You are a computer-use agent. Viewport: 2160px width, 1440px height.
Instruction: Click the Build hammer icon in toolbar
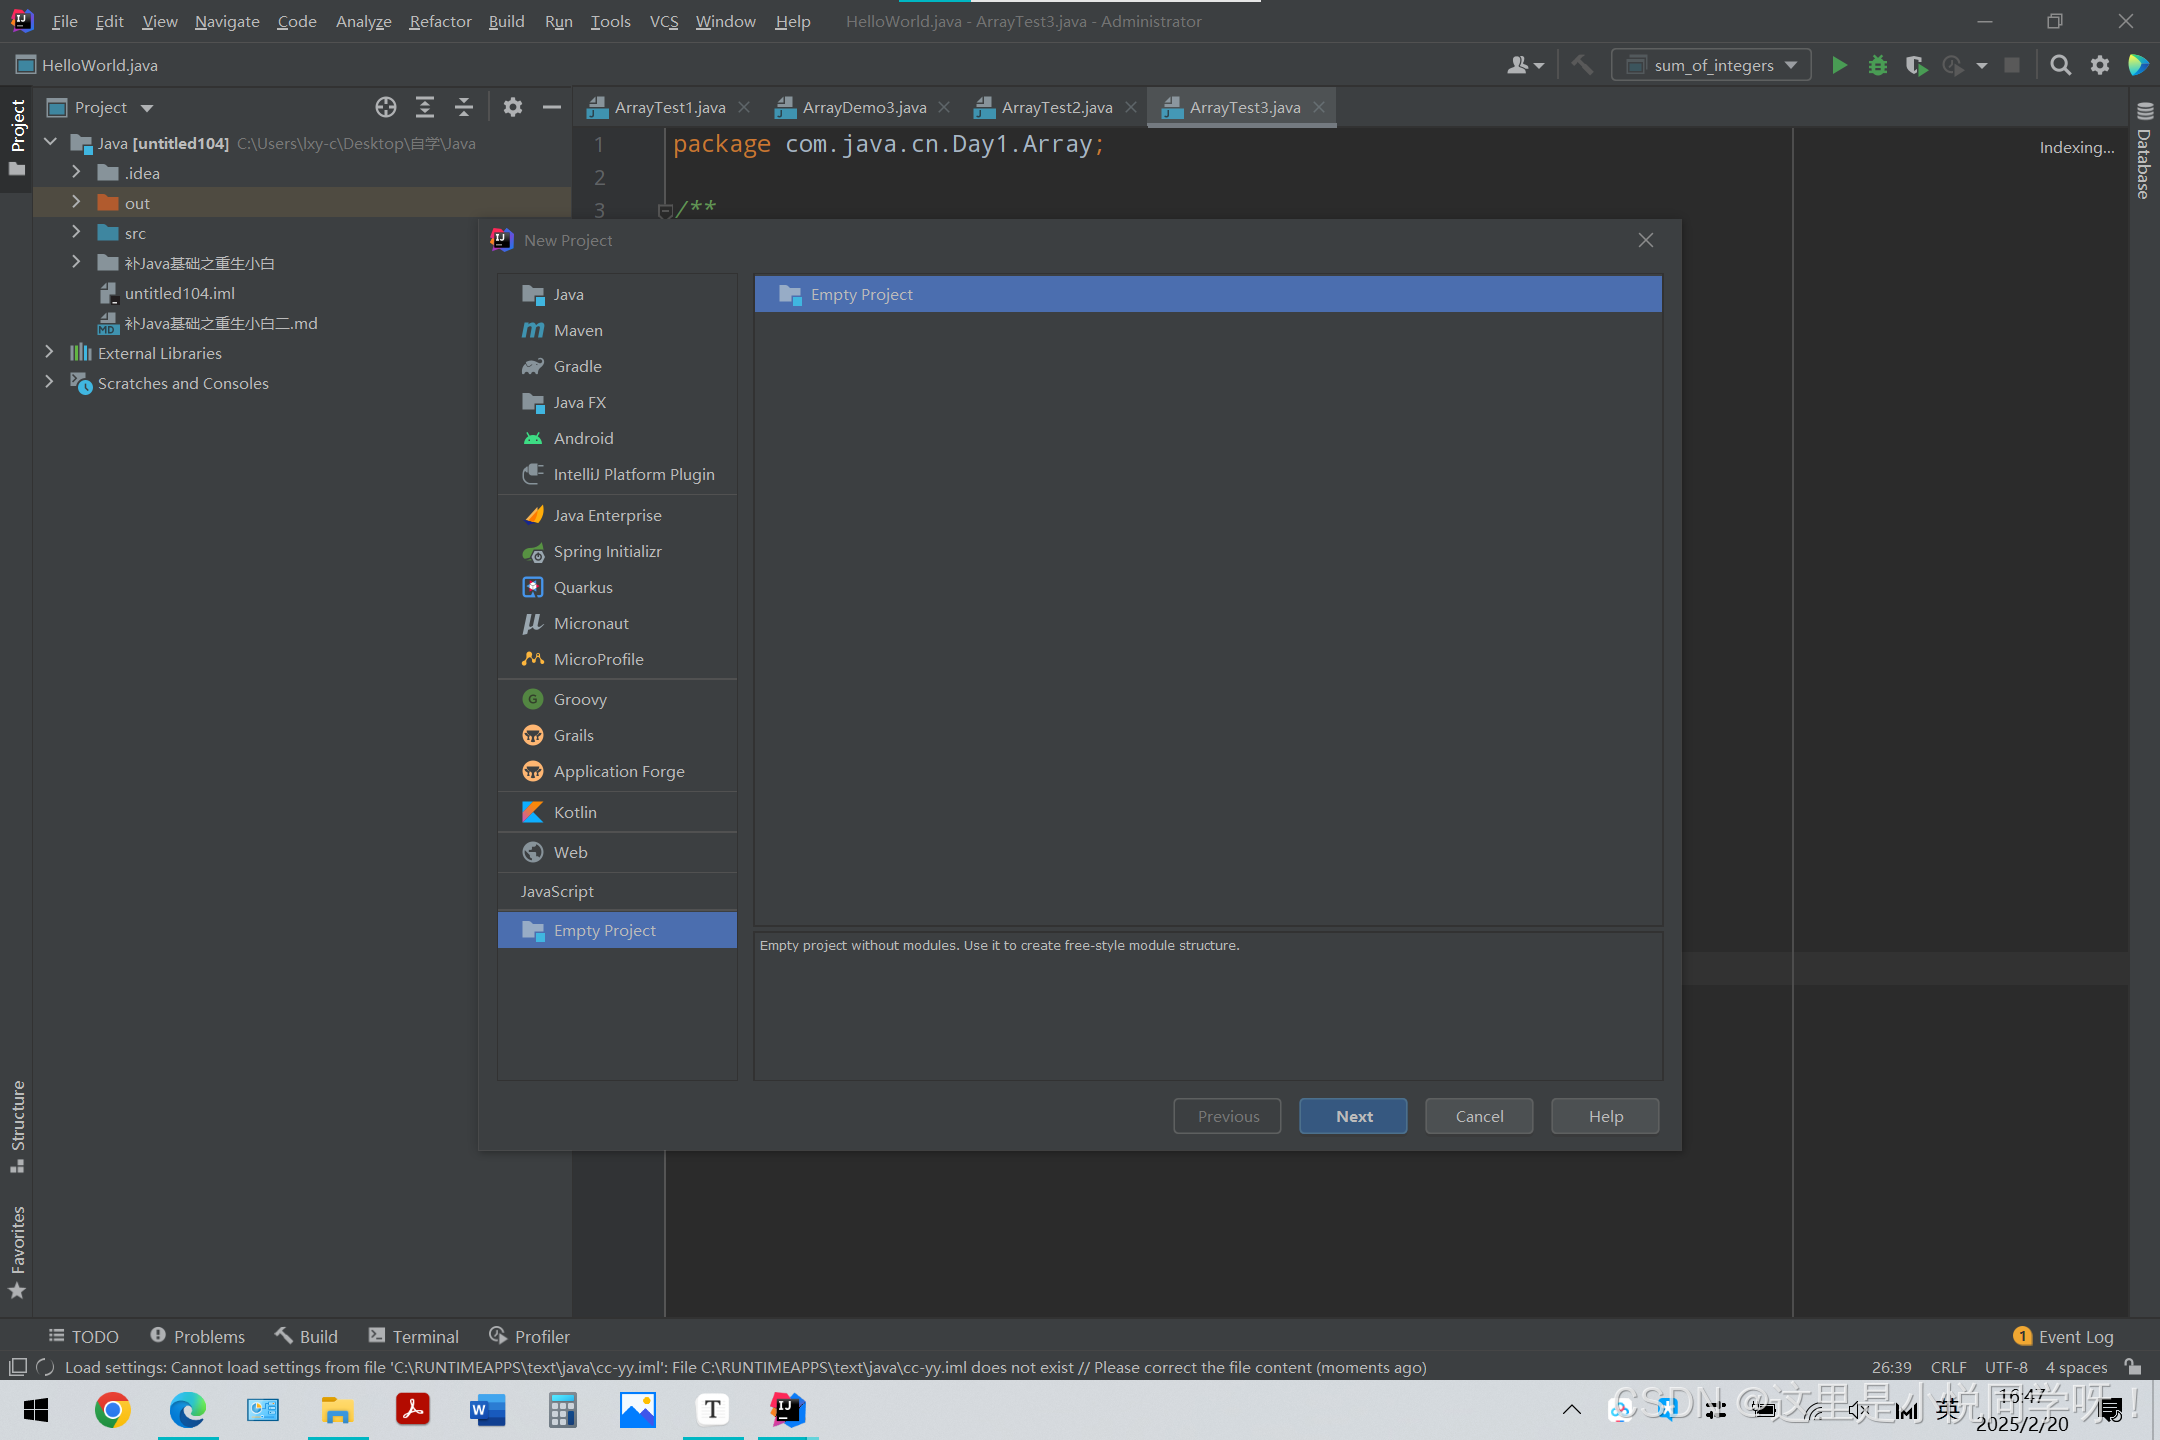click(1582, 65)
